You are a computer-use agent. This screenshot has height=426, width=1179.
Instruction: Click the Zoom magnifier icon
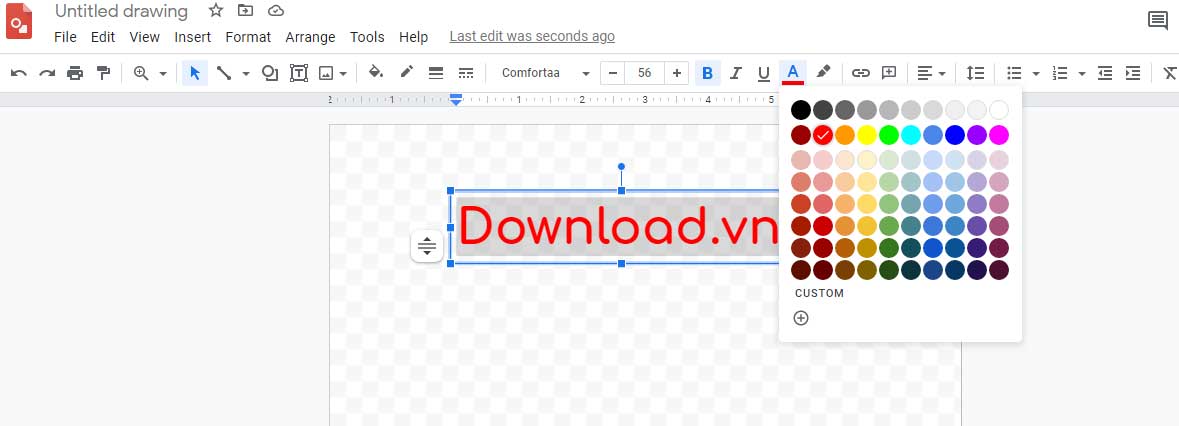(x=141, y=73)
